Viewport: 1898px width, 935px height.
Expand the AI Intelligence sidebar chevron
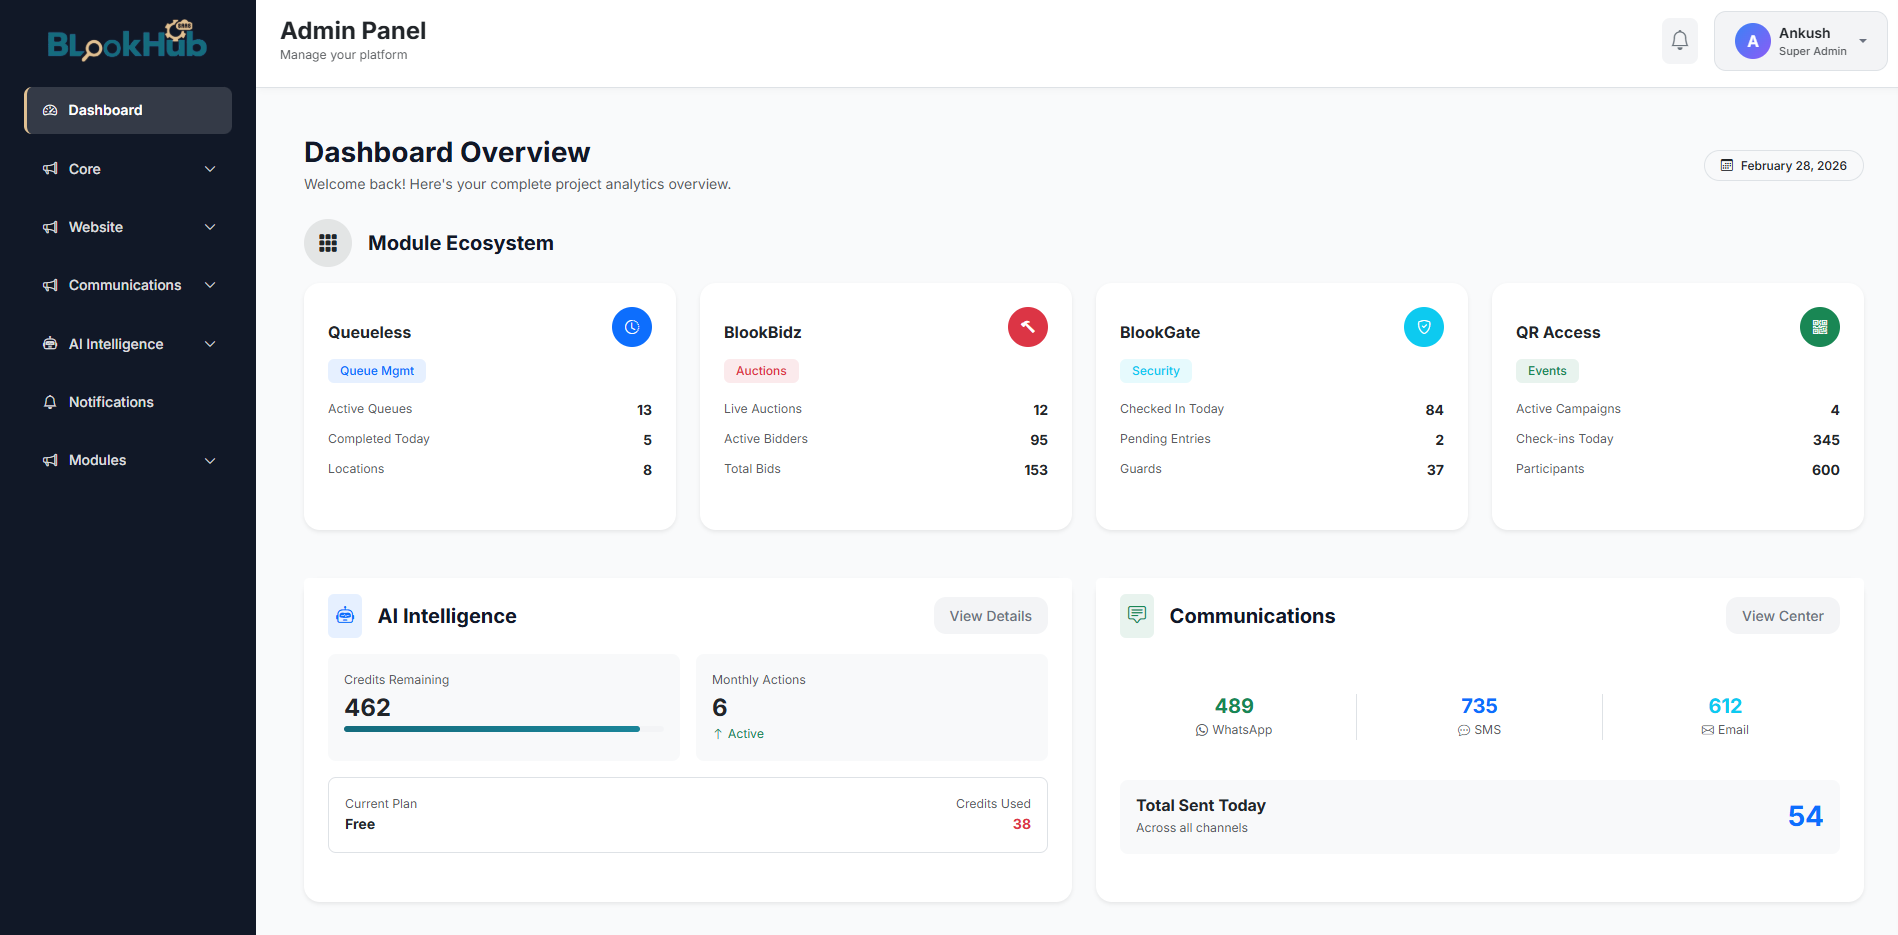point(210,344)
